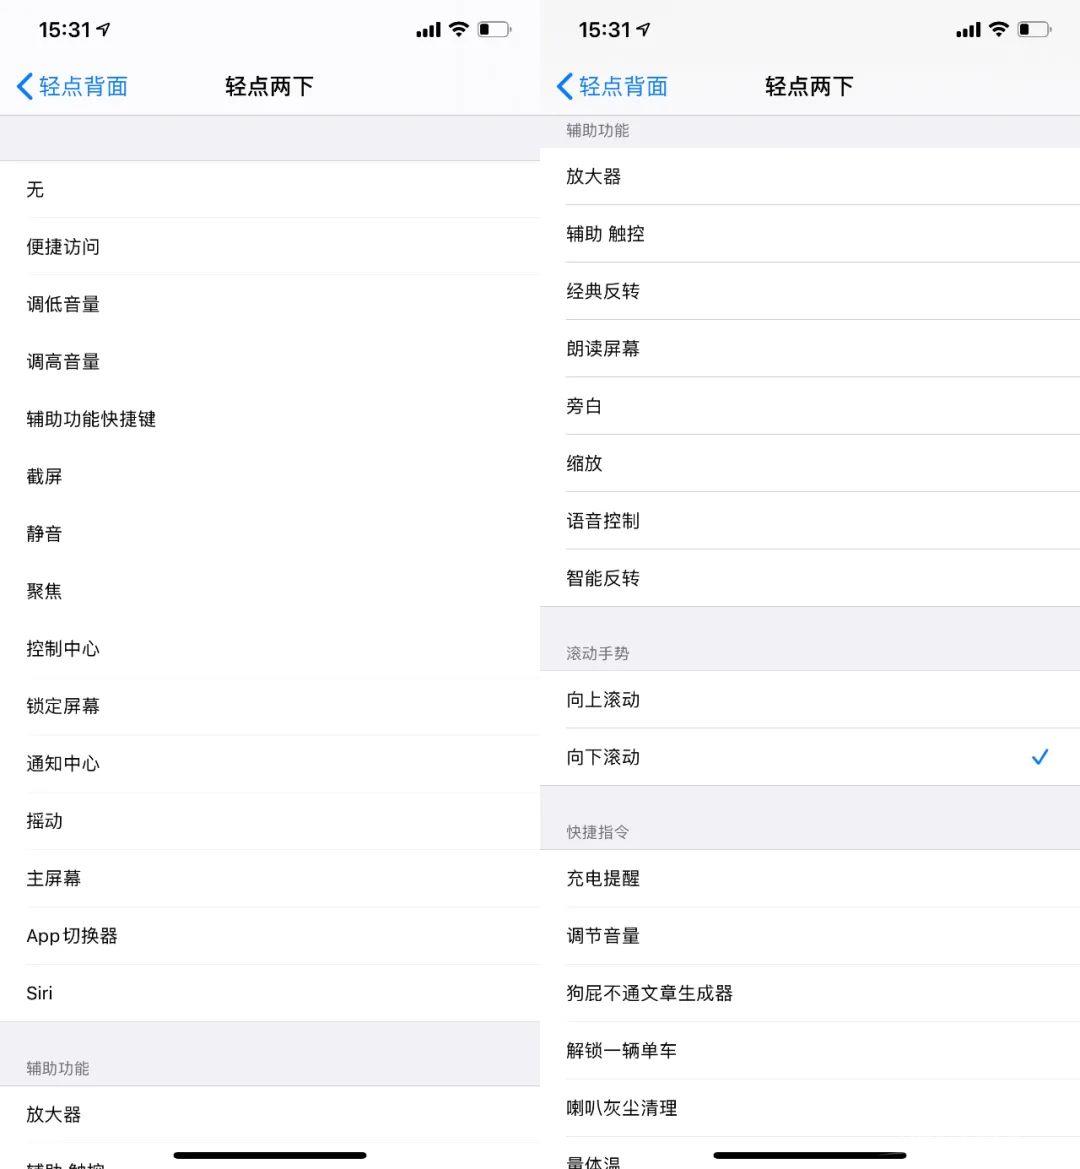Tap the battery icon on the right screen

pos(1032,30)
